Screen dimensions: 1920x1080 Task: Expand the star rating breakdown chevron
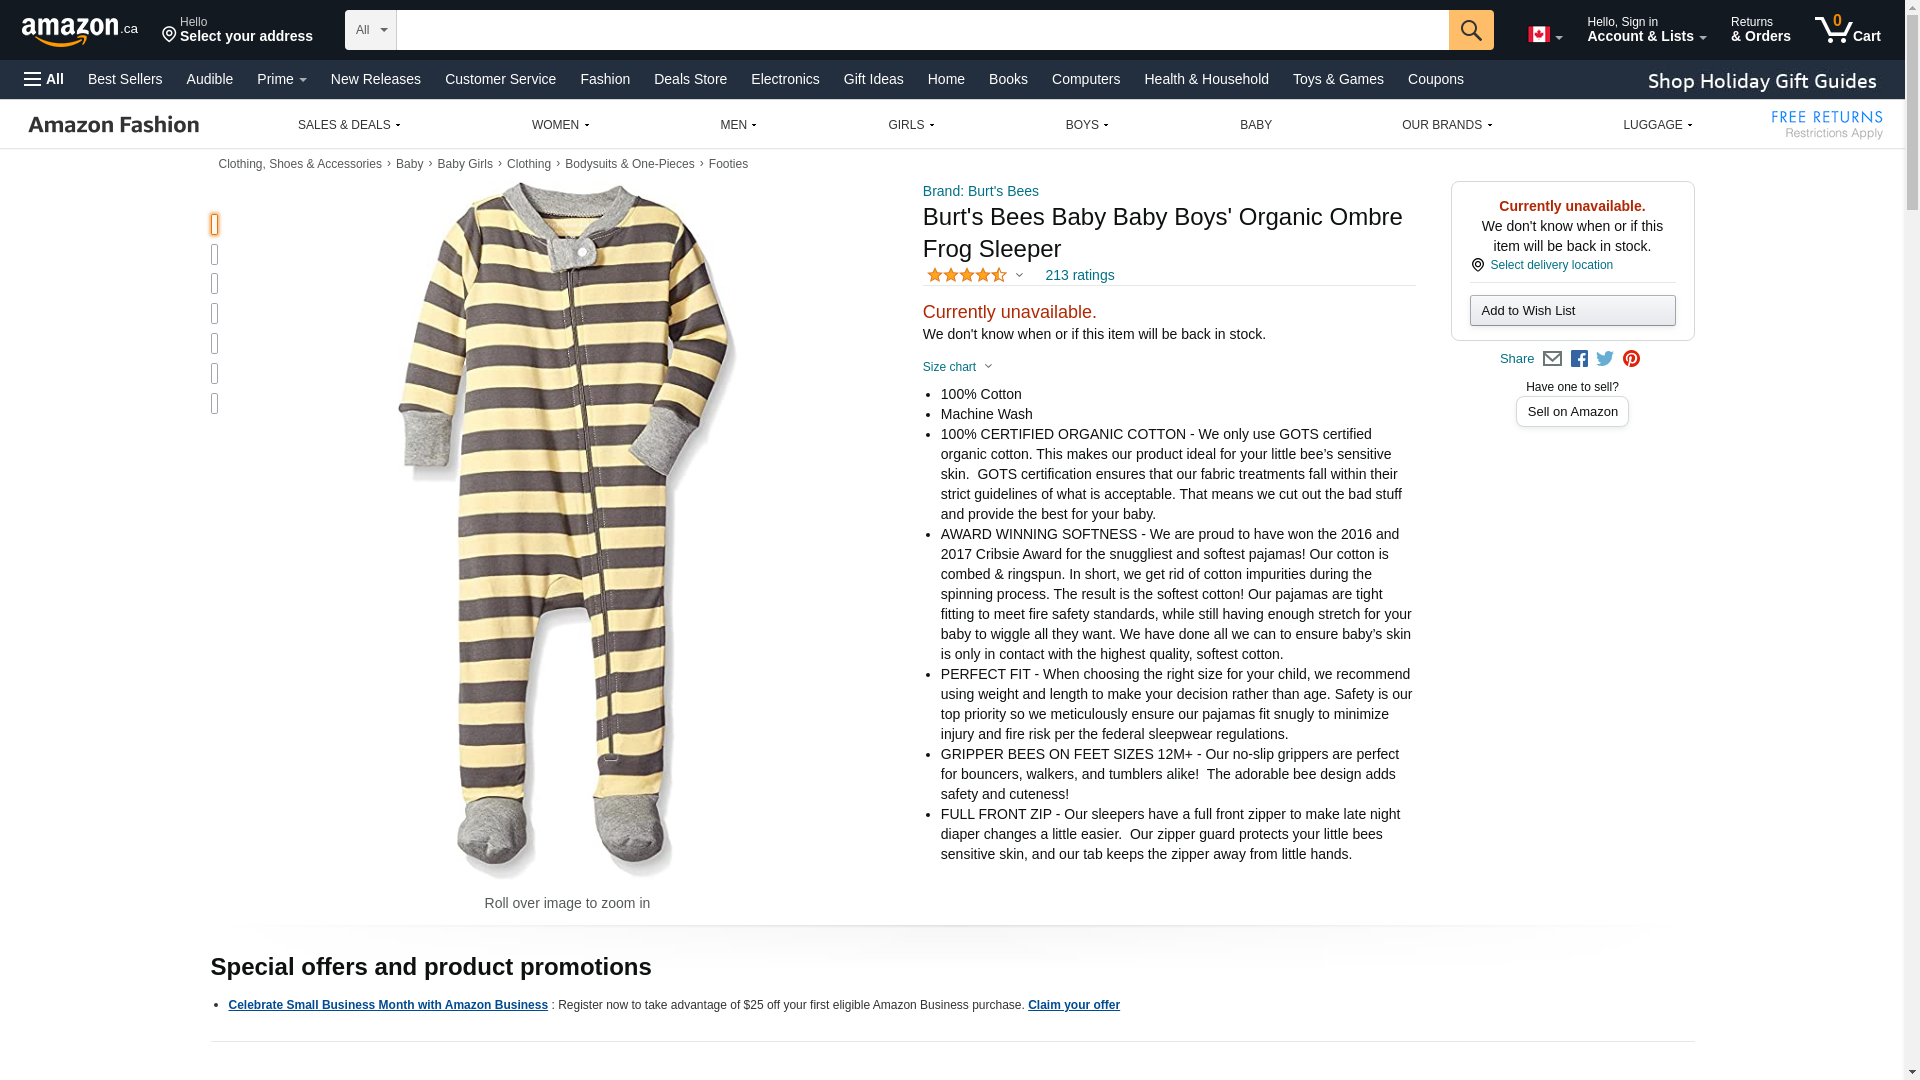point(1019,275)
